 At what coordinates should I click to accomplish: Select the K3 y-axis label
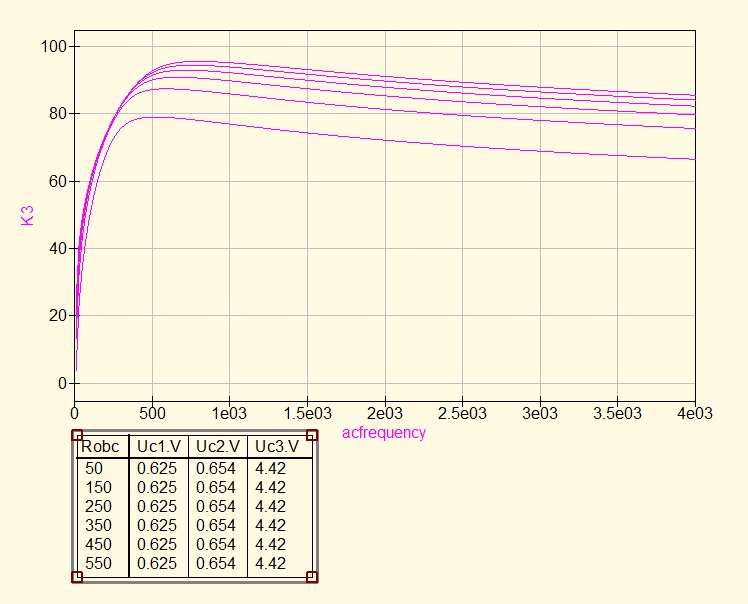pos(27,215)
